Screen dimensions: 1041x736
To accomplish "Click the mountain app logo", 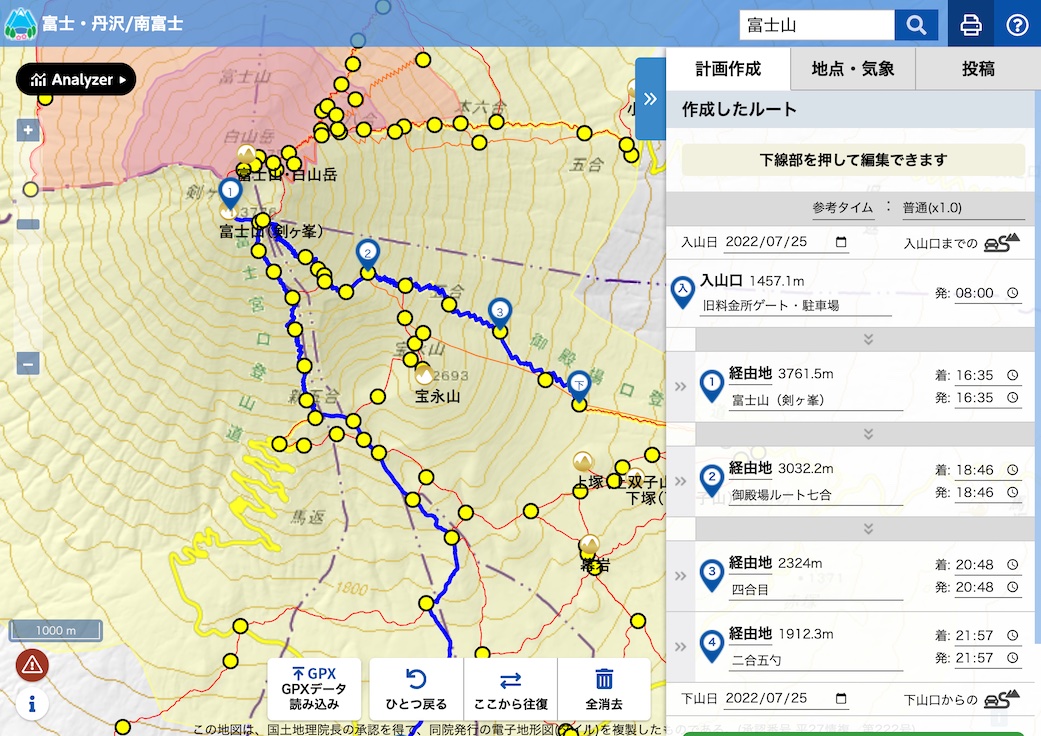I will click(x=21, y=24).
